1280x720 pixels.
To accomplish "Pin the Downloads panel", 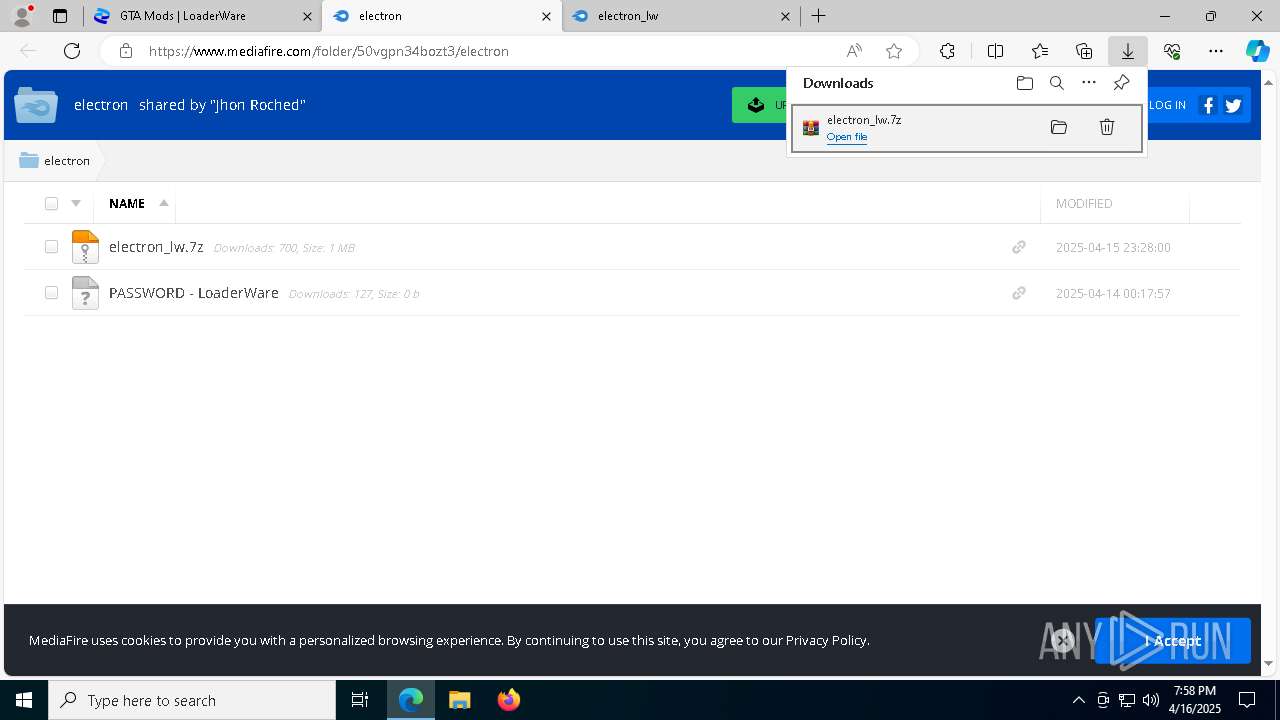I will pyautogui.click(x=1121, y=83).
